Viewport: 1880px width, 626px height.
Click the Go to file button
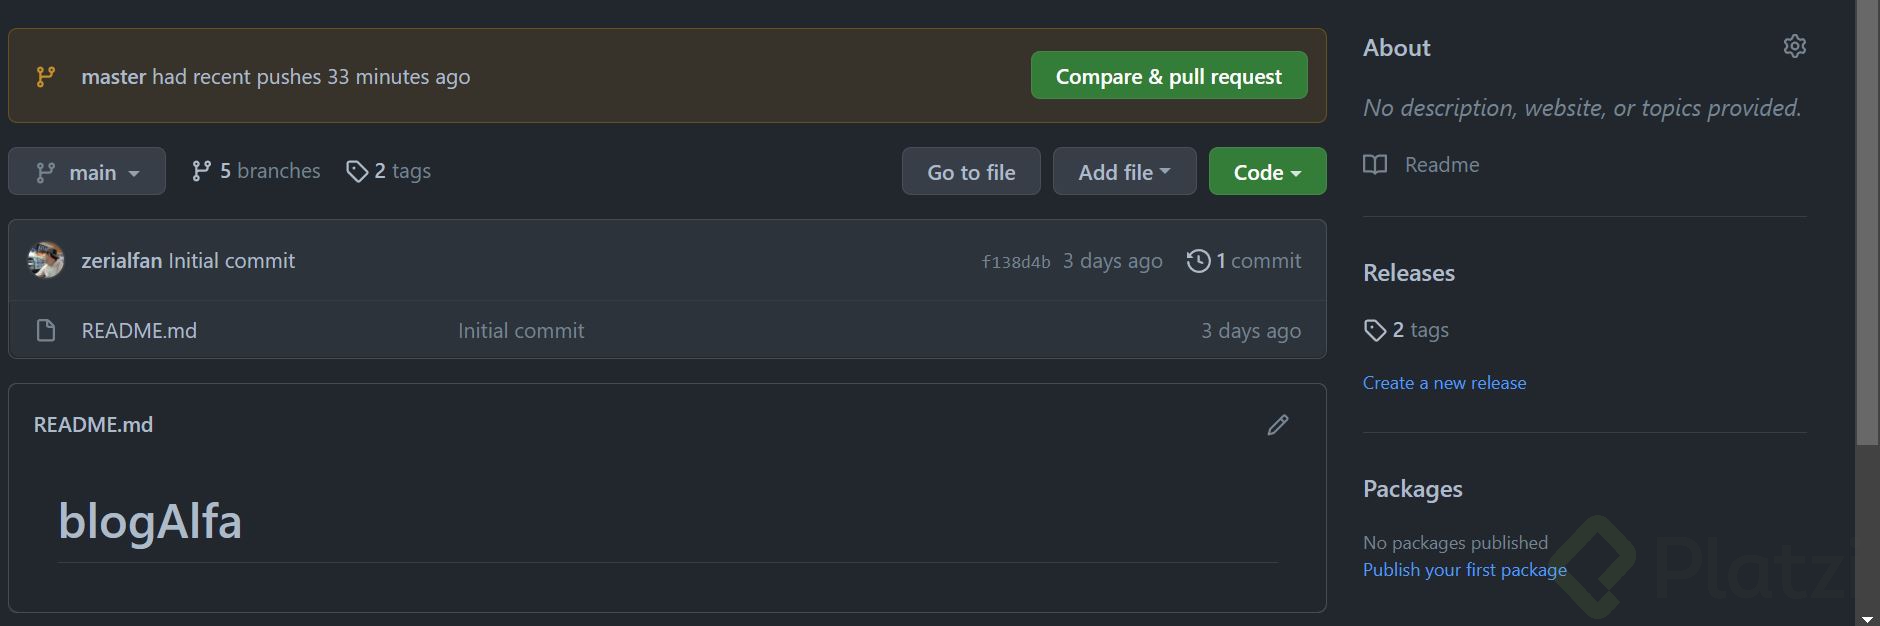(971, 172)
